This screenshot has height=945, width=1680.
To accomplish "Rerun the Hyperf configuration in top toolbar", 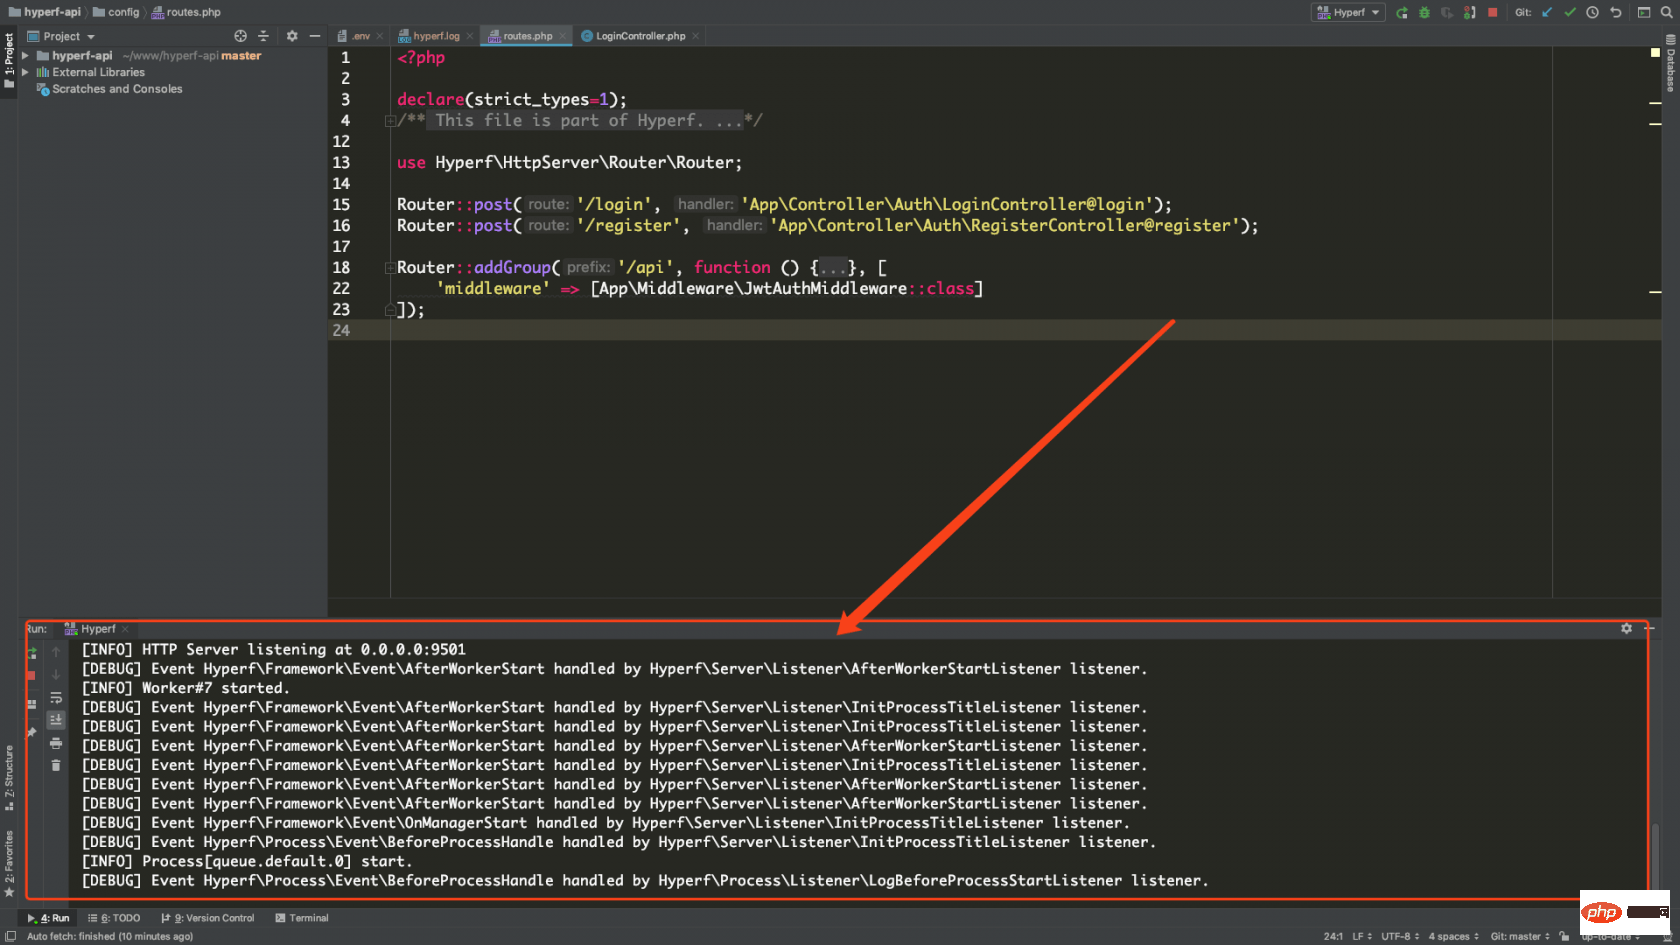I will tap(1402, 12).
